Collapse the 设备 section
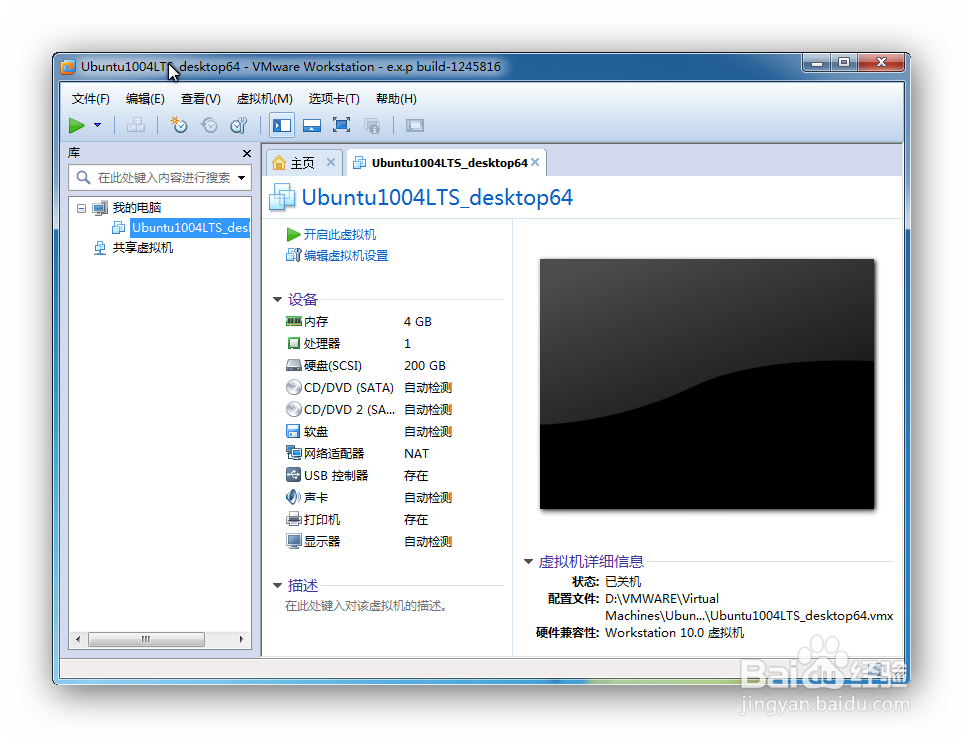964x738 pixels. (x=277, y=300)
